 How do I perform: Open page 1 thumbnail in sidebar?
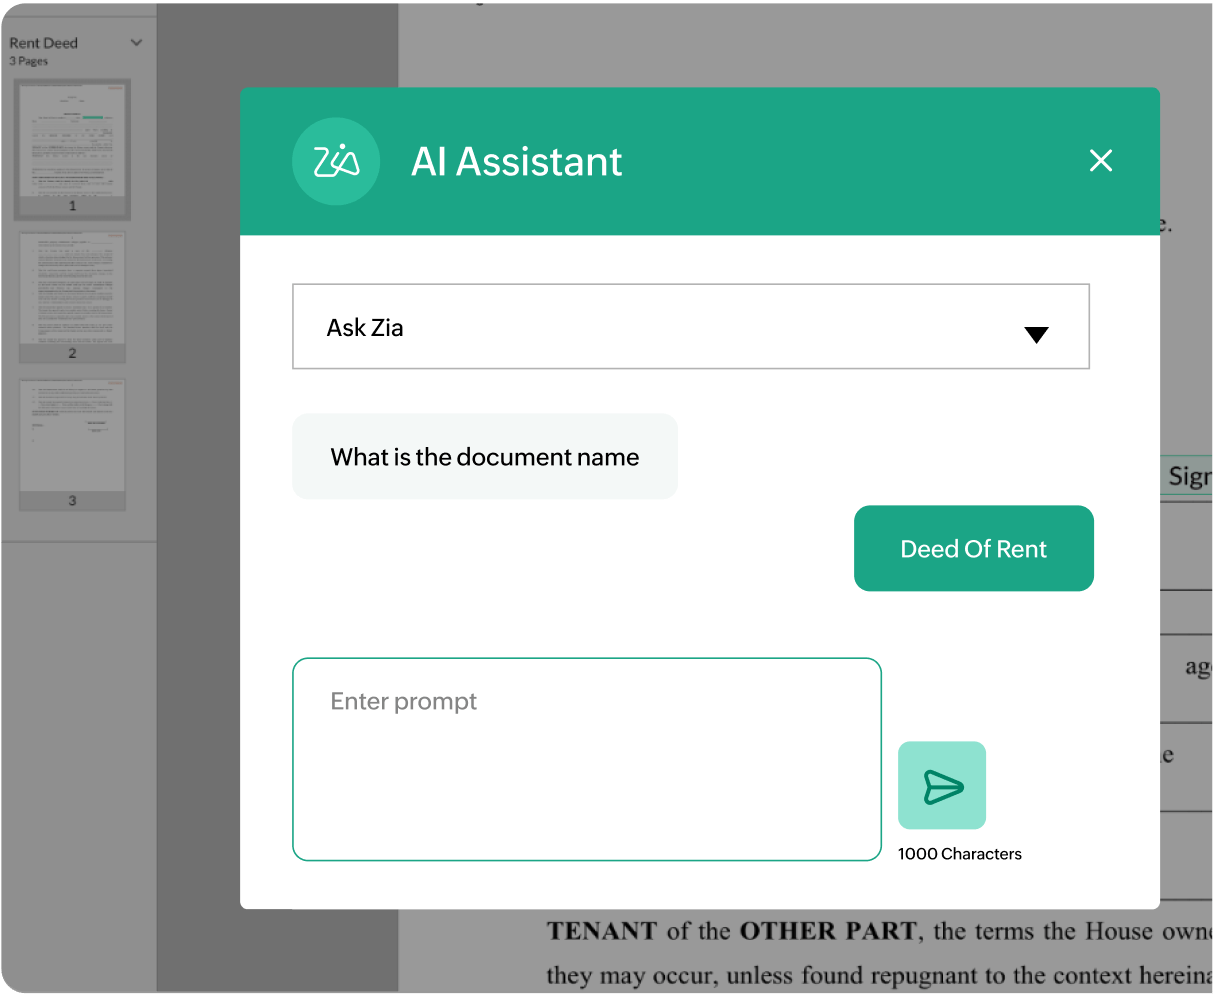(x=72, y=147)
